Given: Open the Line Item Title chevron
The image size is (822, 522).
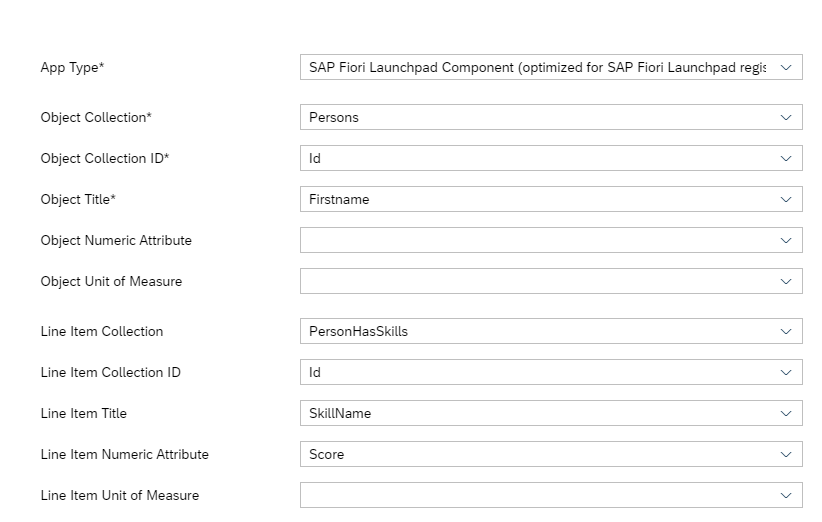Looking at the screenshot, I should [786, 413].
